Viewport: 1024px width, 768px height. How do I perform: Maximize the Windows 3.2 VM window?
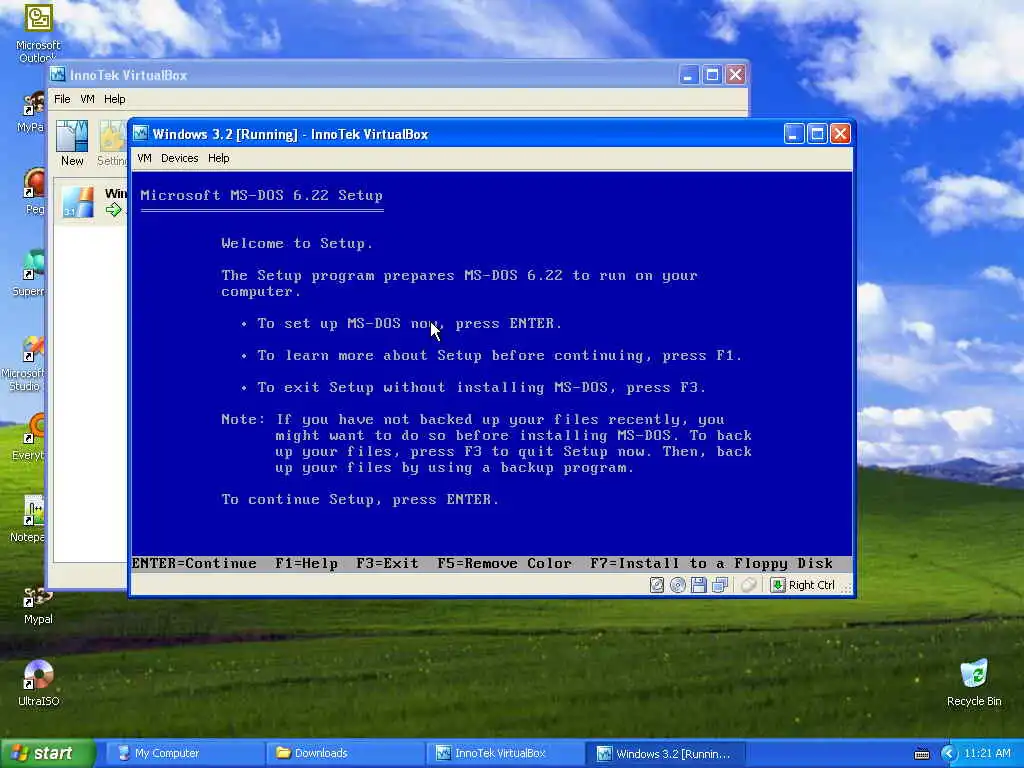pyautogui.click(x=817, y=134)
